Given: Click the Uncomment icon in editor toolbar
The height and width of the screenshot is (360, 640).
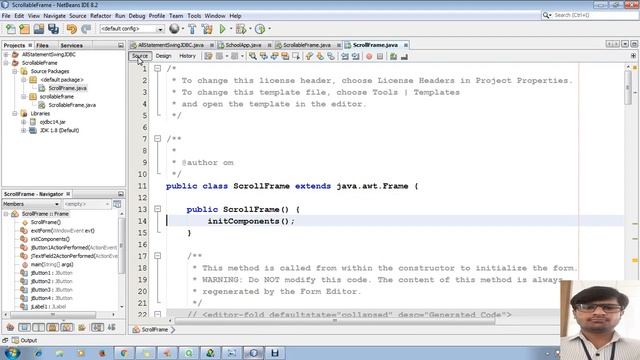Looking at the screenshot, I should point(404,56).
